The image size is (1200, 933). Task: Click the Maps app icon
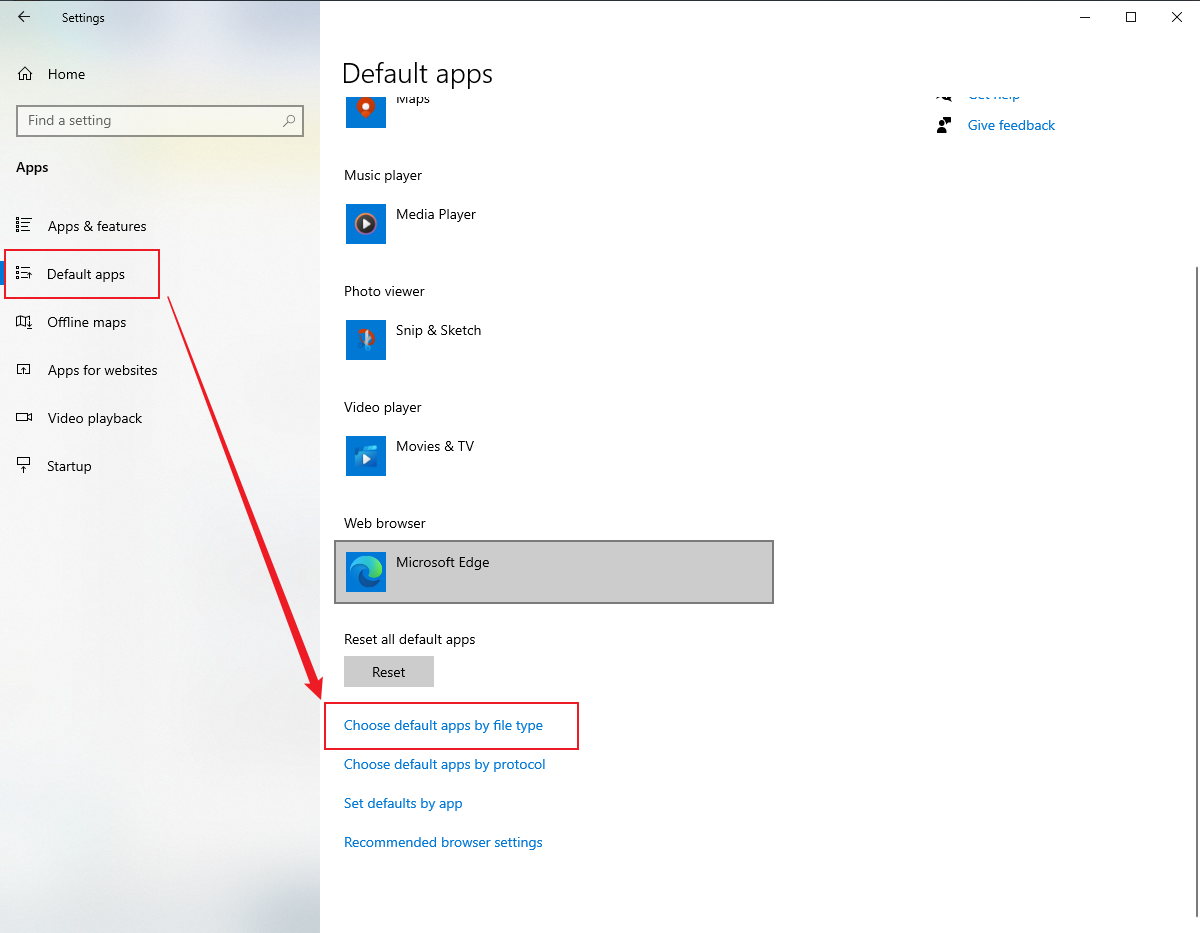click(x=365, y=108)
